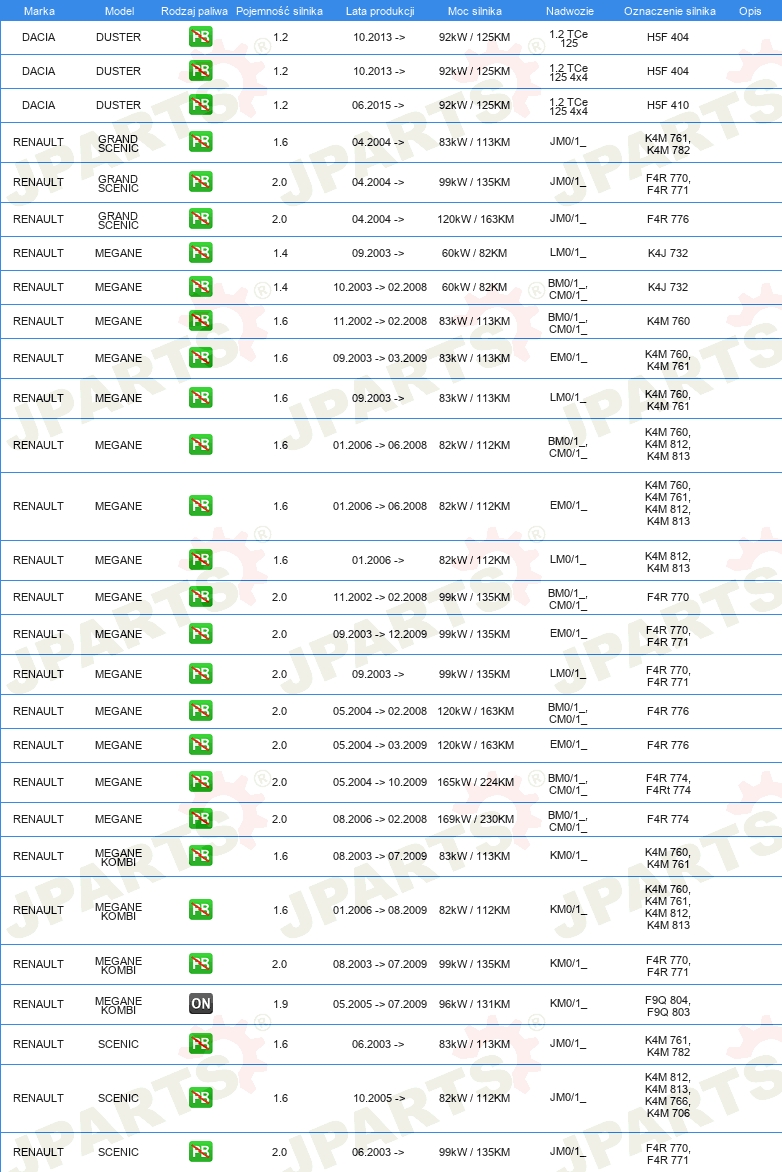The image size is (782, 1172).
Task: Click the Oznaczenie silnika column header
Action: [670, 11]
